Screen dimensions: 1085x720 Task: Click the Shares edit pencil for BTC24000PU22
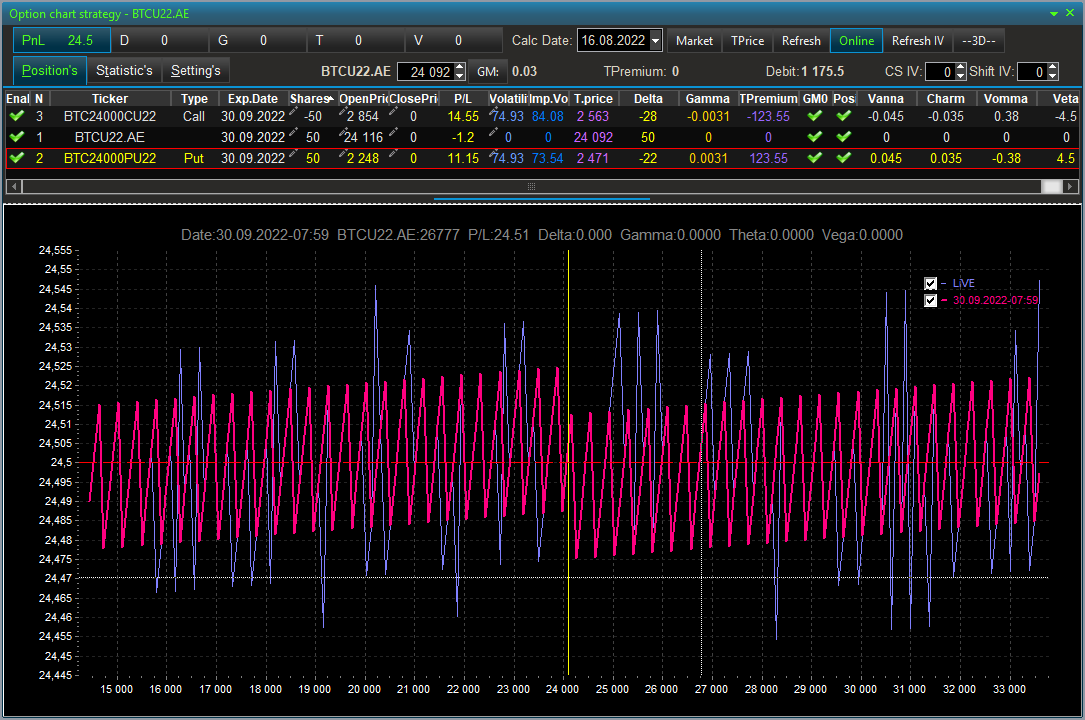(293, 153)
